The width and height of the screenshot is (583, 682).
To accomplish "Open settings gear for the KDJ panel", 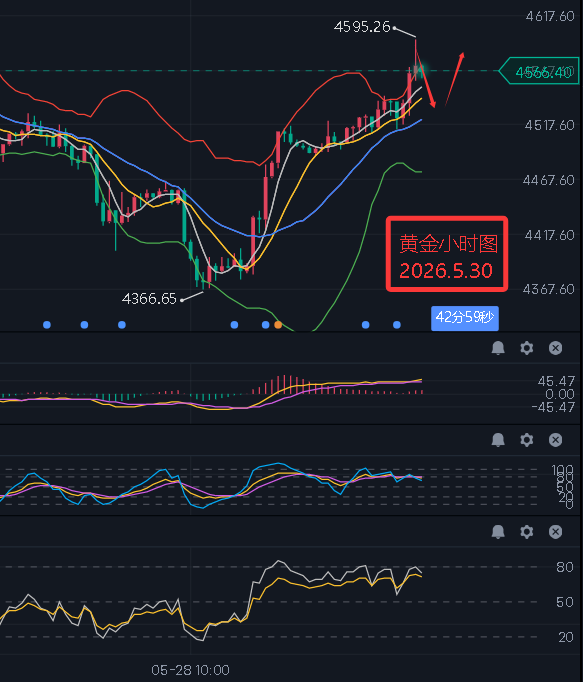I will coord(527,440).
